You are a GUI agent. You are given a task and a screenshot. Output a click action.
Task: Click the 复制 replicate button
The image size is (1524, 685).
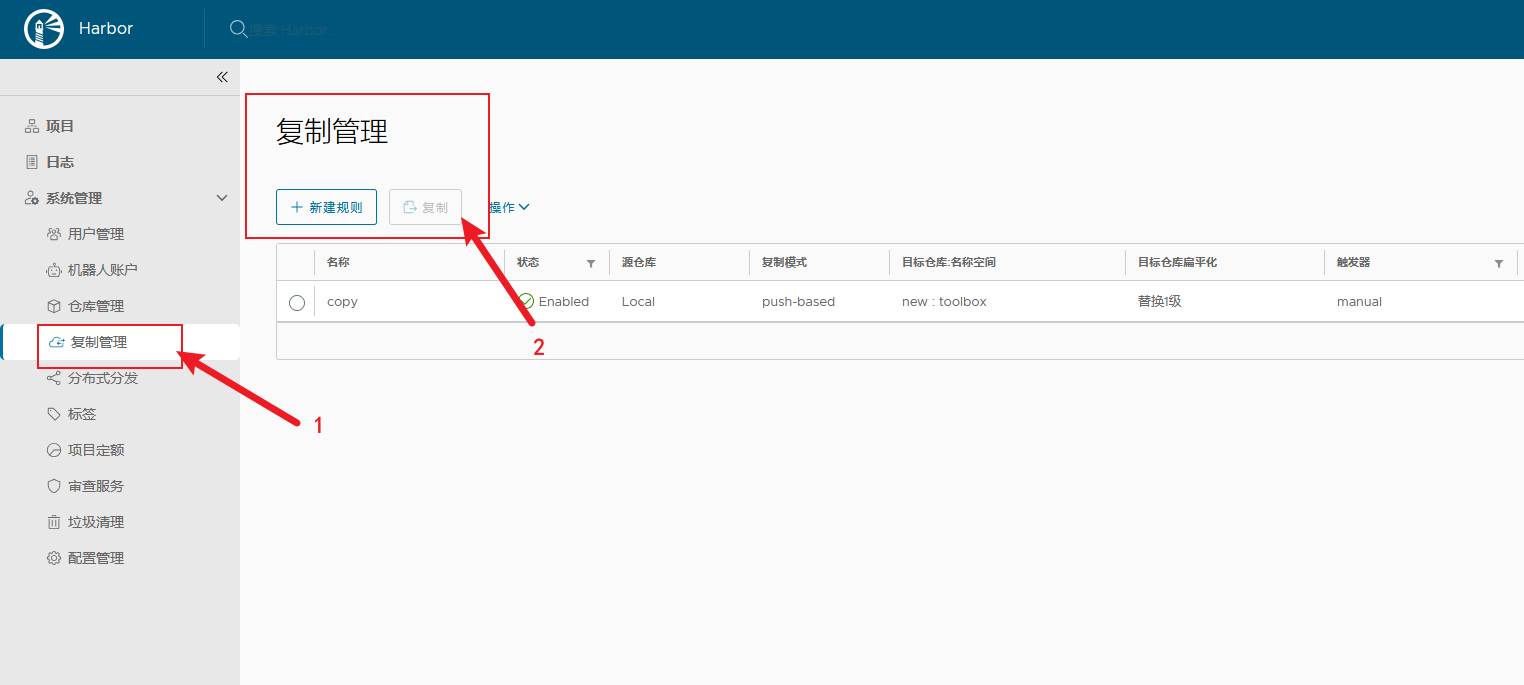[425, 207]
